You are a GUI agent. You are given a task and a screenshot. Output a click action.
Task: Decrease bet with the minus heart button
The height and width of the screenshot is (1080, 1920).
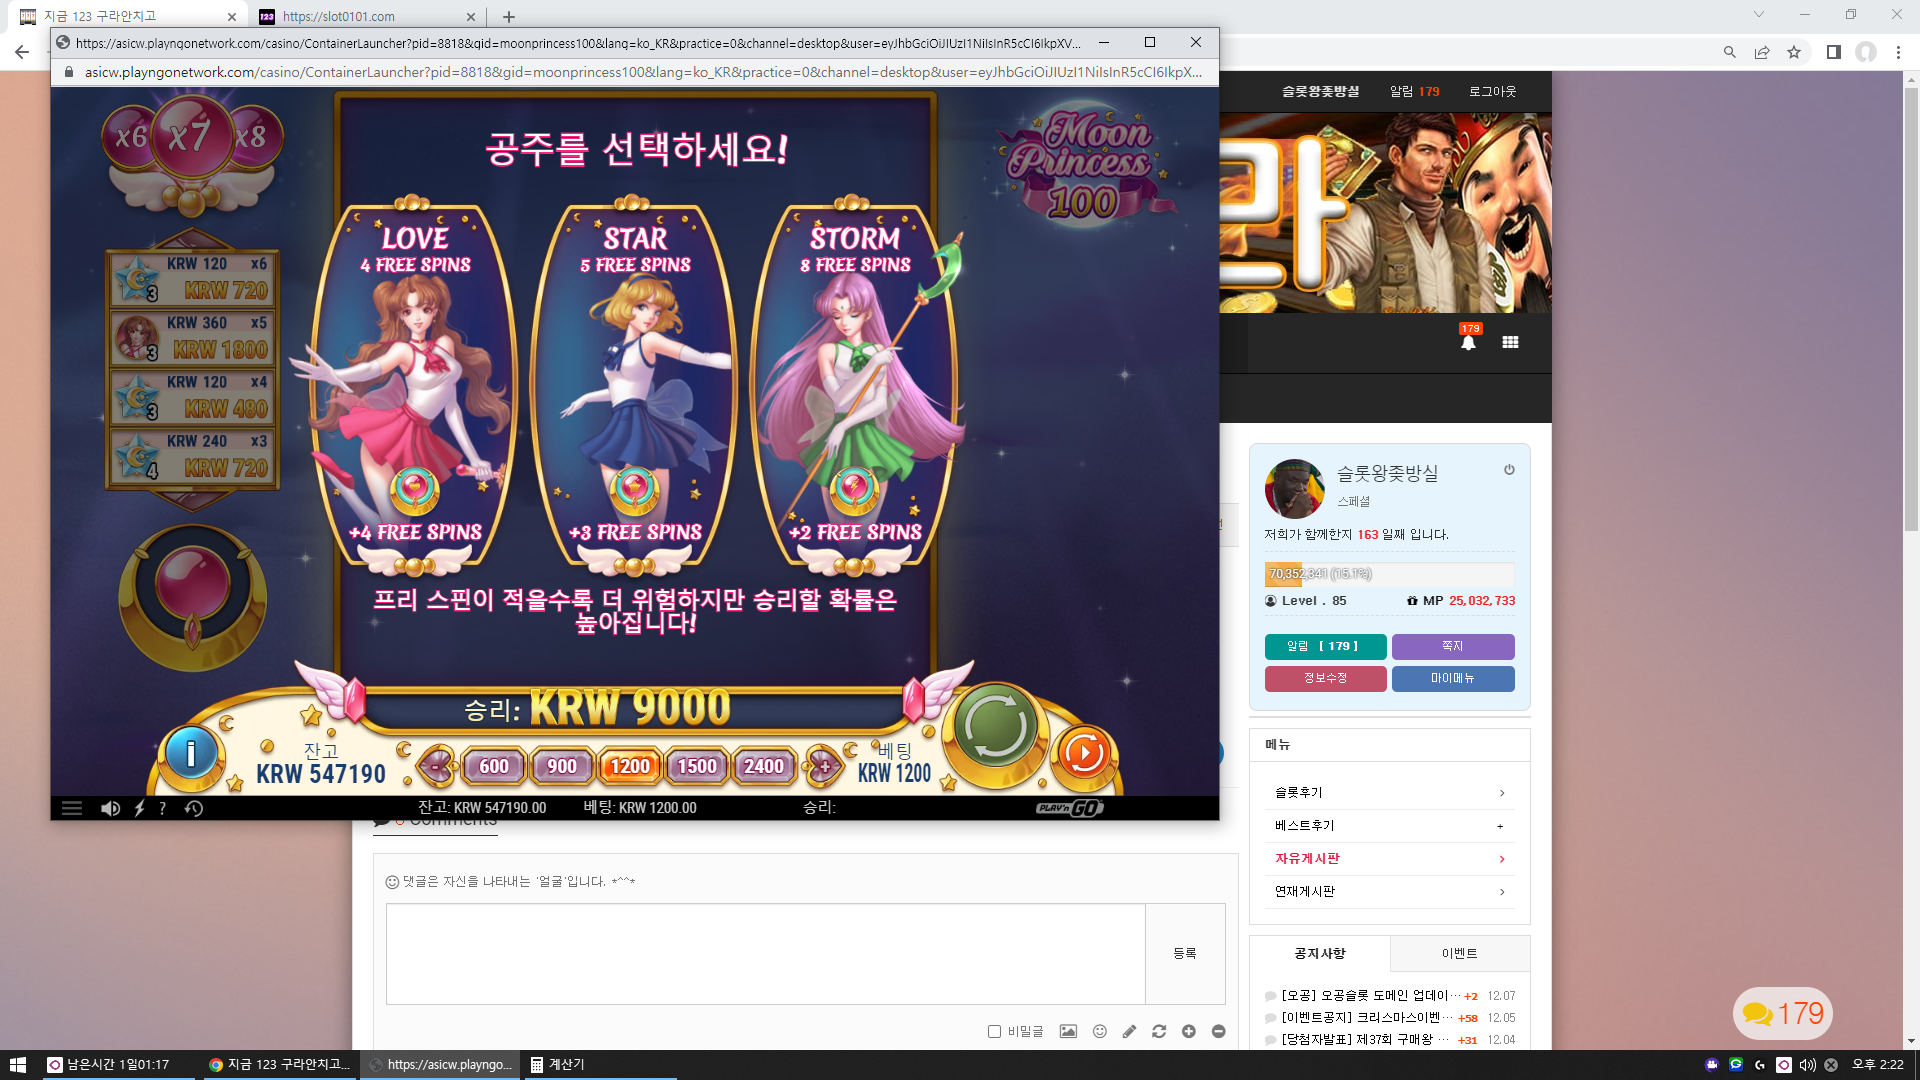pos(437,767)
